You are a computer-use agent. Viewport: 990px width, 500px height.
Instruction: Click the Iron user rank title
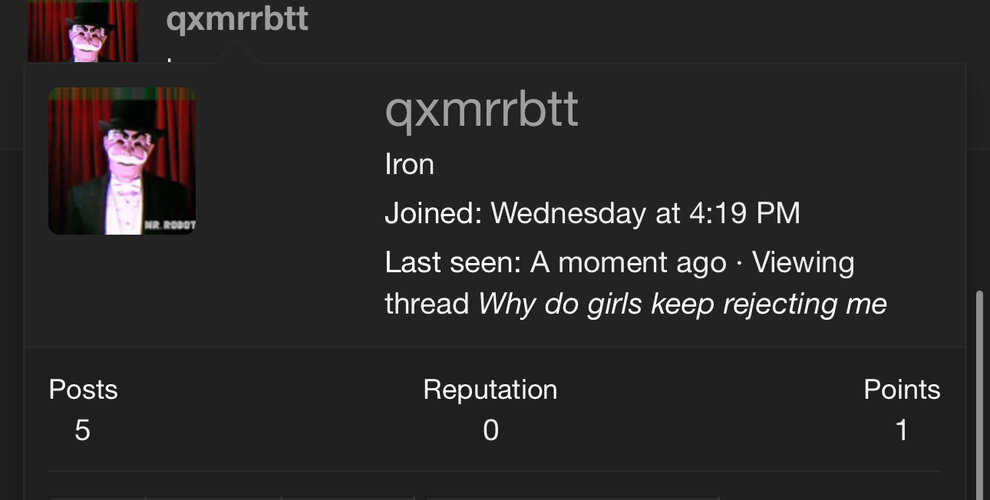pos(409,165)
